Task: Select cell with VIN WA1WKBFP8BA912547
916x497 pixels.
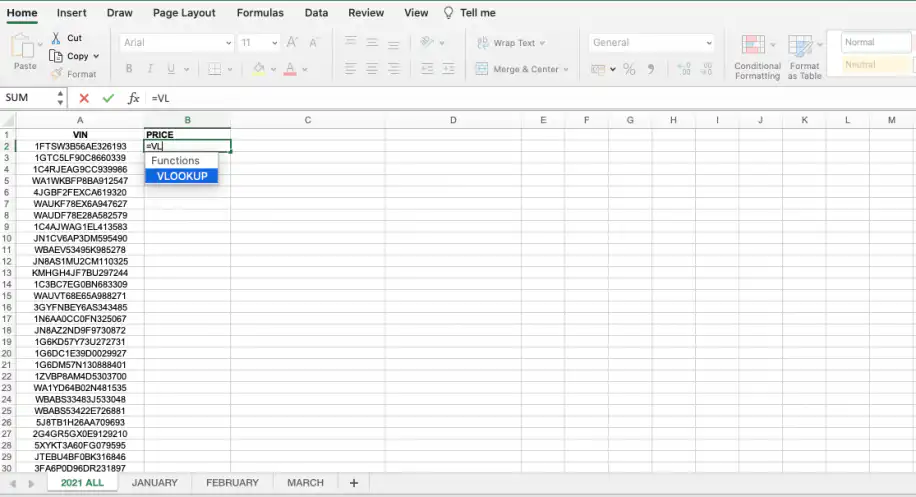Action: tap(80, 180)
